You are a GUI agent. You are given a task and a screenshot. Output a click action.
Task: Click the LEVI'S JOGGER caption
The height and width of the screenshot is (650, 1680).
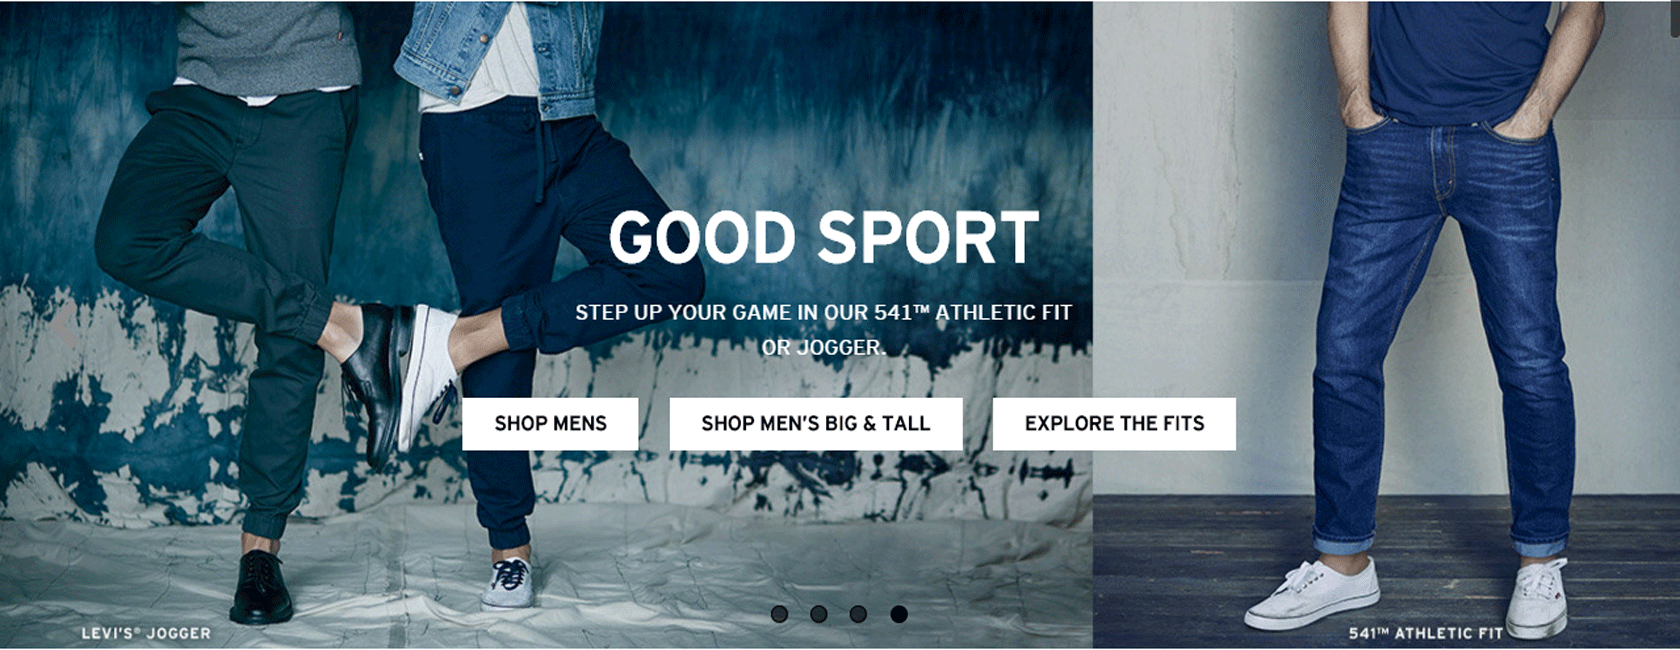[x=146, y=633]
